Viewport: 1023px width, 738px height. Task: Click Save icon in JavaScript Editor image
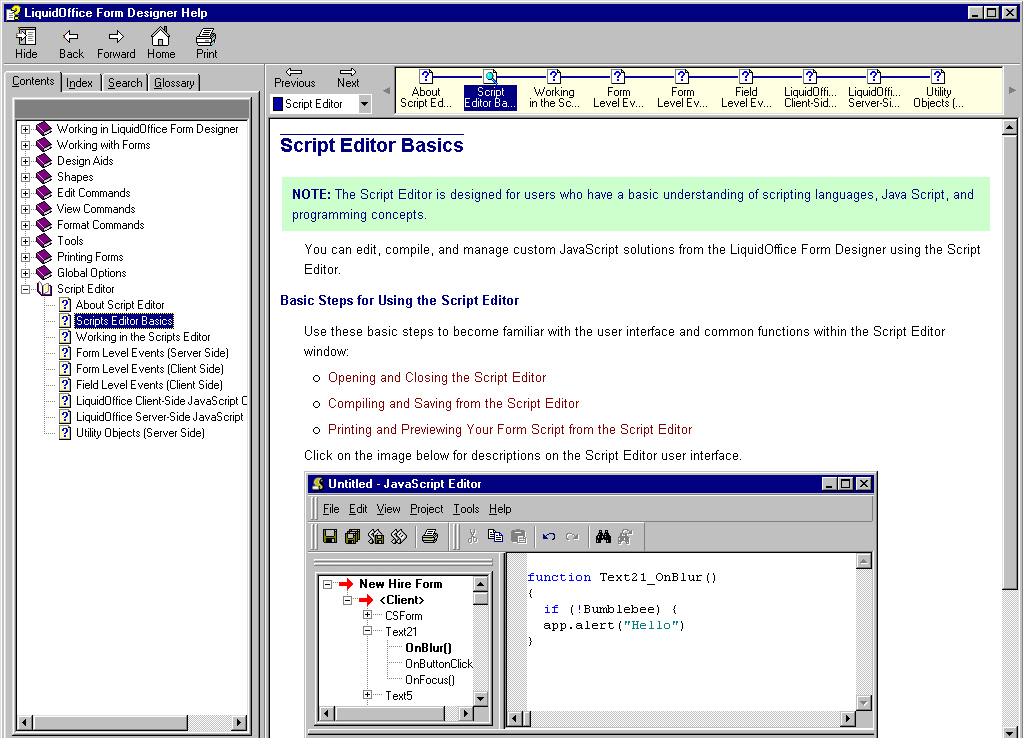330,536
